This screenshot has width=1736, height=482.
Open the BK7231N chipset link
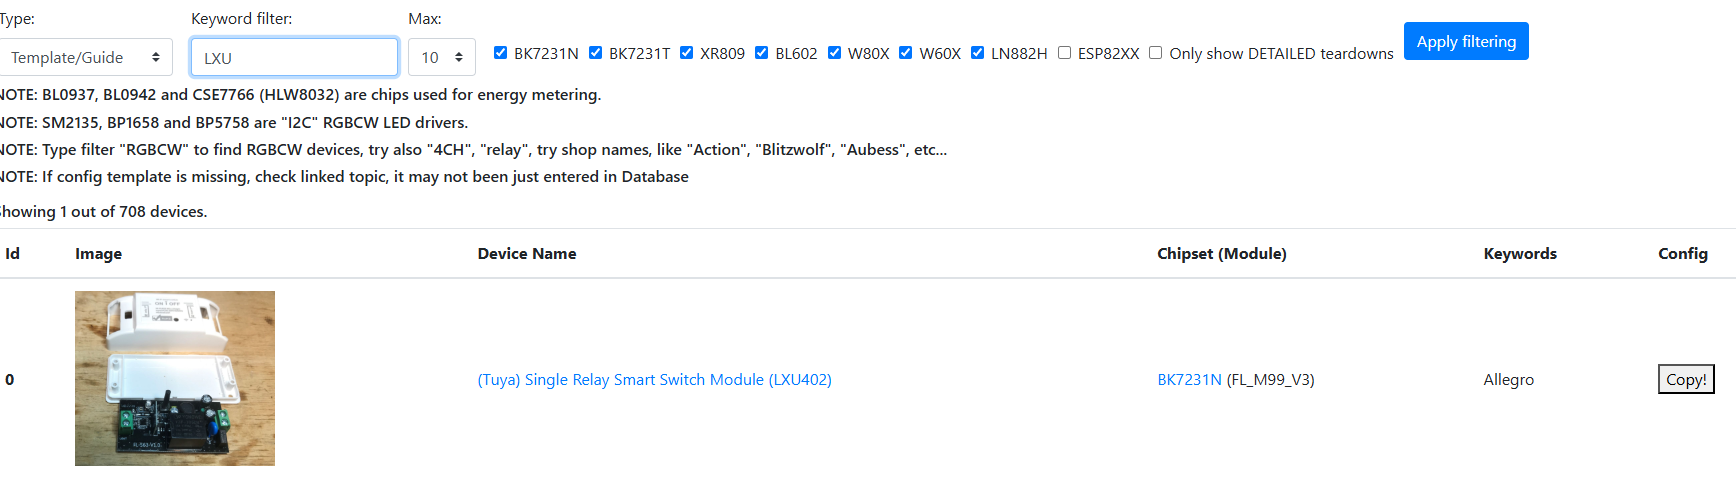[x=1189, y=379]
